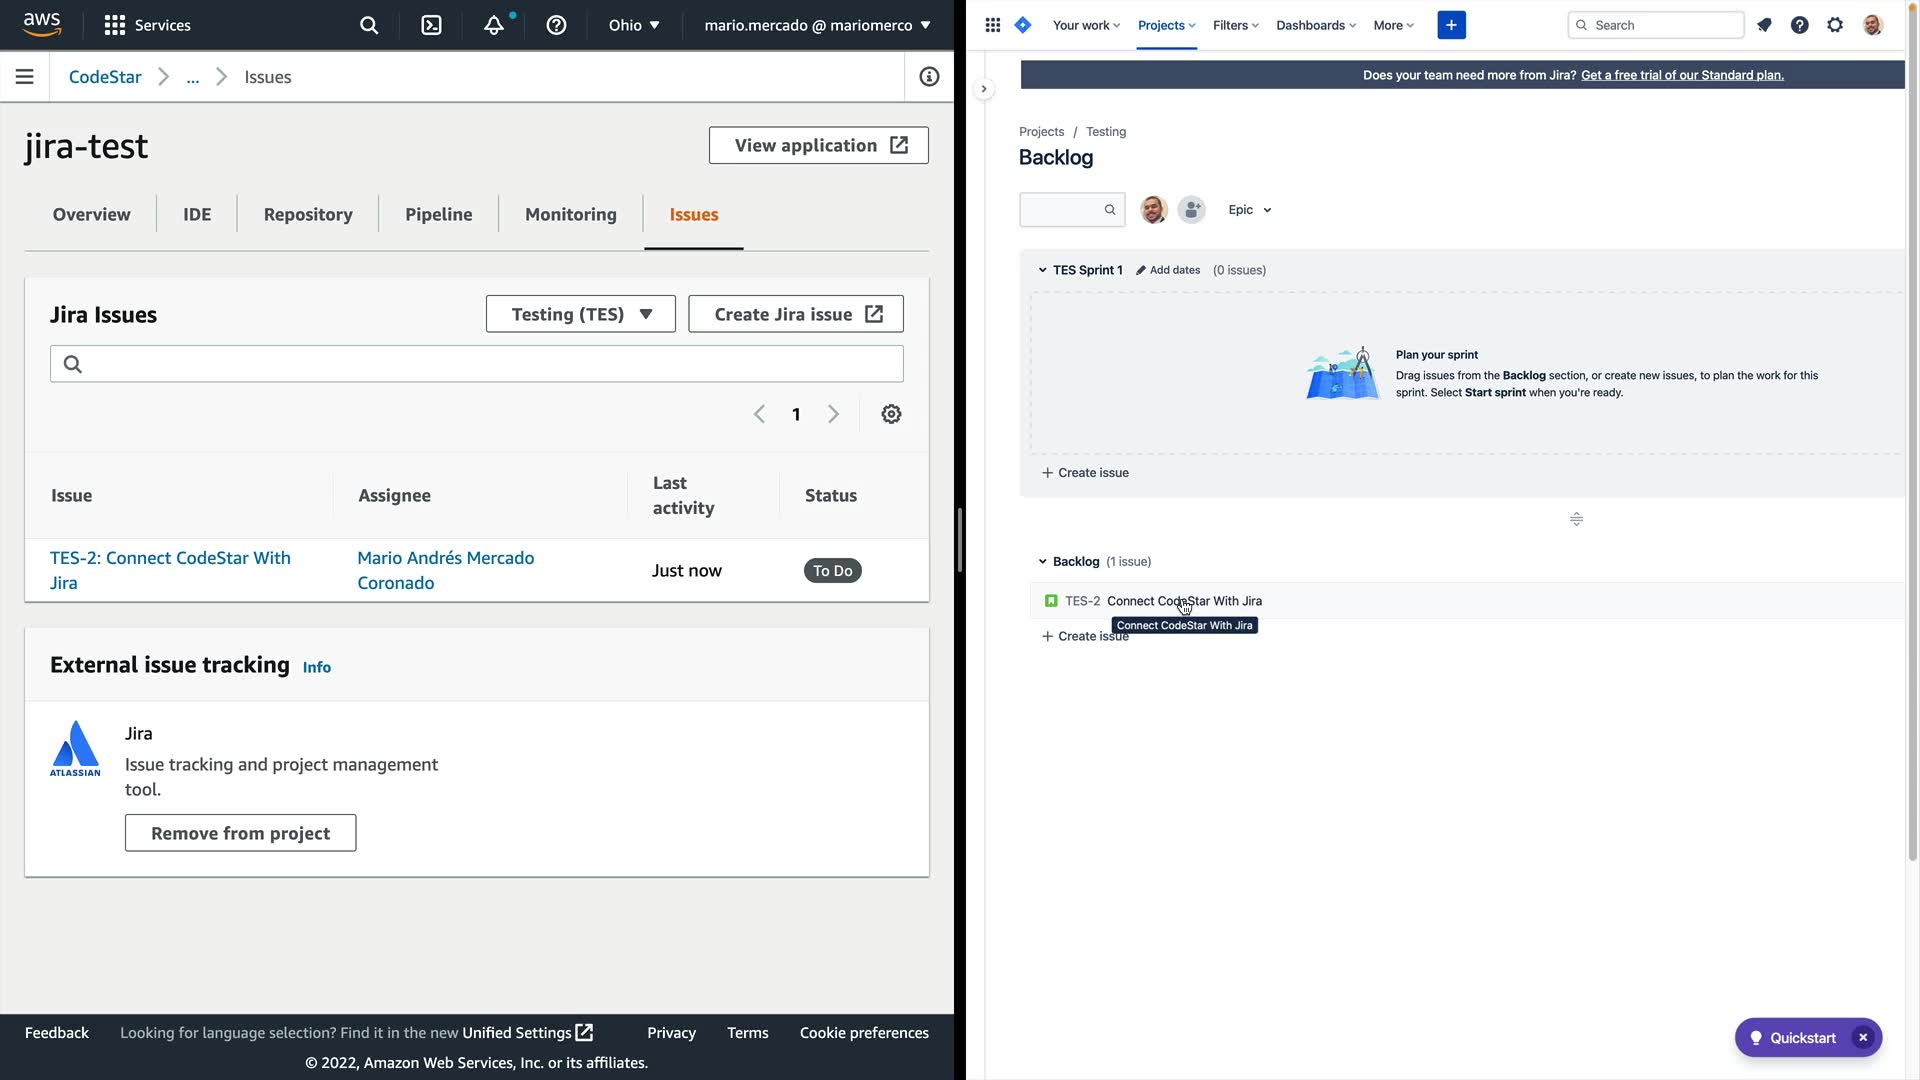Click the AWS notifications bell icon
Image resolution: width=1920 pixels, height=1080 pixels.
494,25
